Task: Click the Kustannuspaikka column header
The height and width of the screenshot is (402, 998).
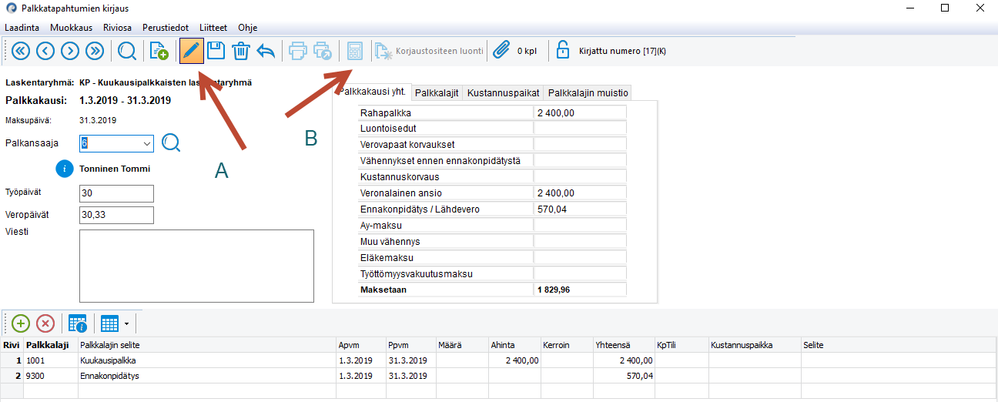Action: (755, 345)
